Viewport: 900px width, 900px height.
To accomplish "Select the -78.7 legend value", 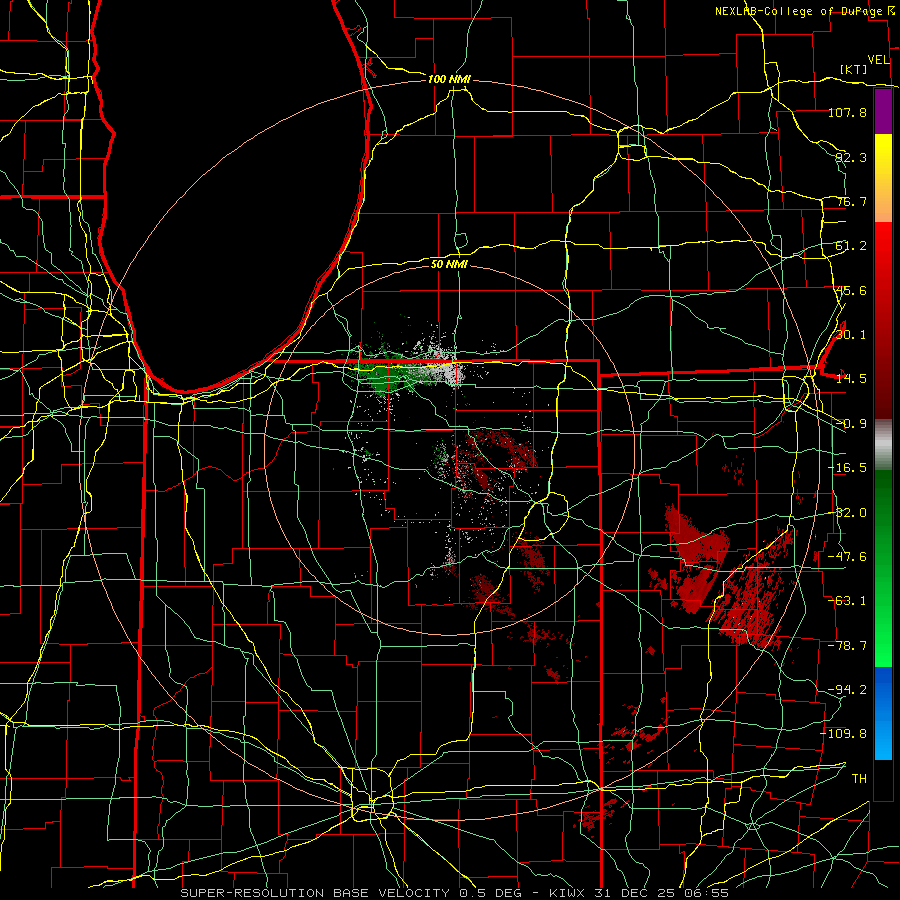I will tap(847, 646).
